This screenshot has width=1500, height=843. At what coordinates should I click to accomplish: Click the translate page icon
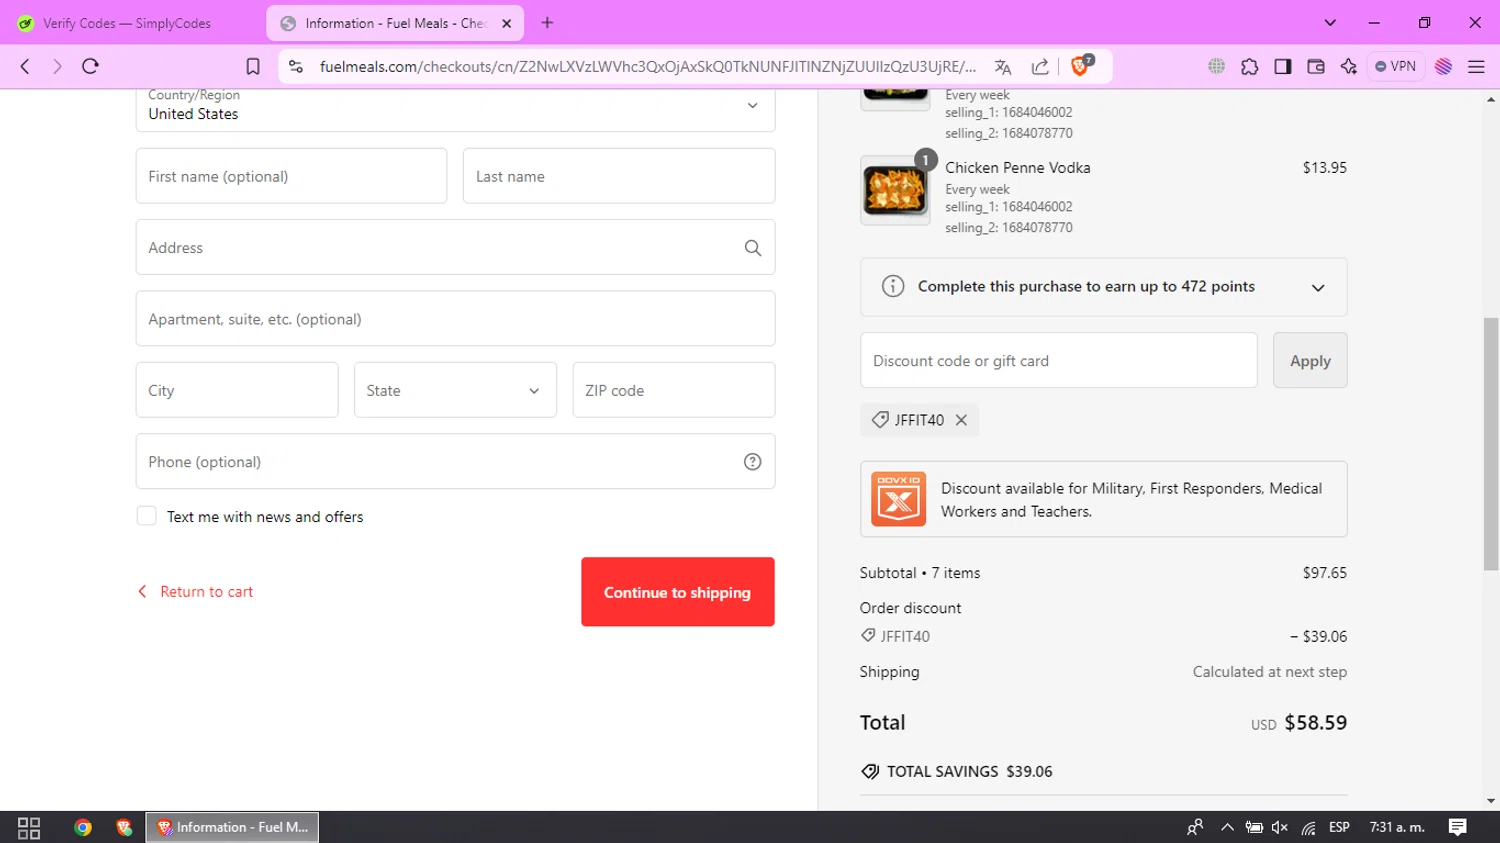point(1003,67)
